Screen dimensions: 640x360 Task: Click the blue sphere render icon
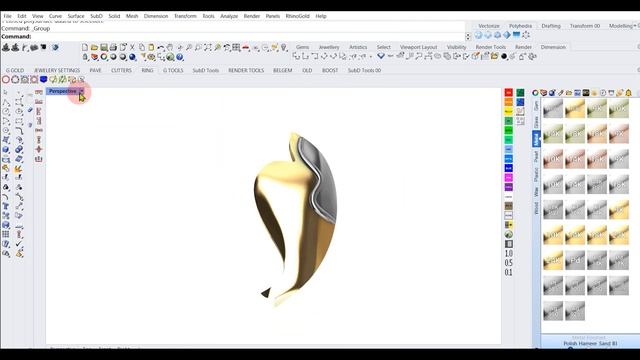click(132, 57)
